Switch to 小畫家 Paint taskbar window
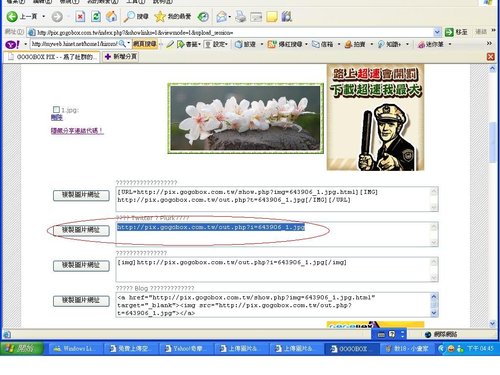 point(406,349)
